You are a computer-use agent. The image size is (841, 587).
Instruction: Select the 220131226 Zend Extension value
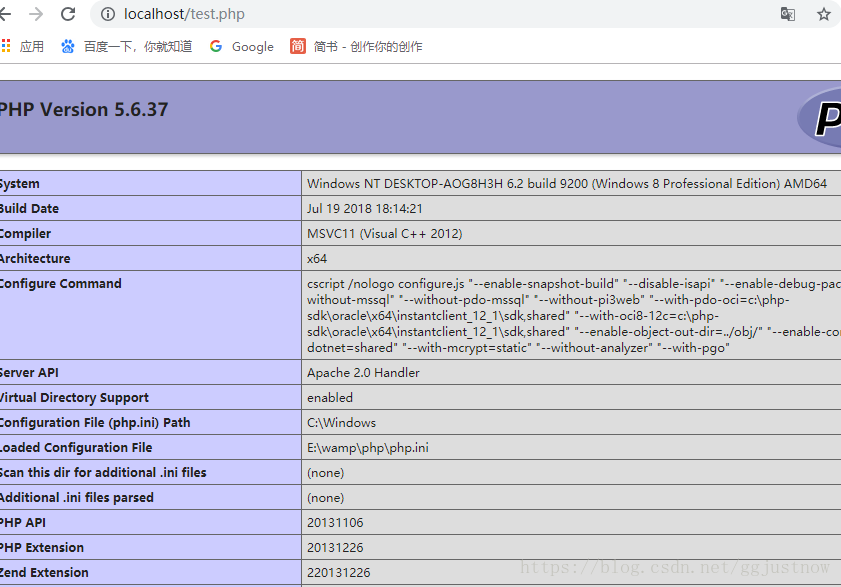coord(338,573)
